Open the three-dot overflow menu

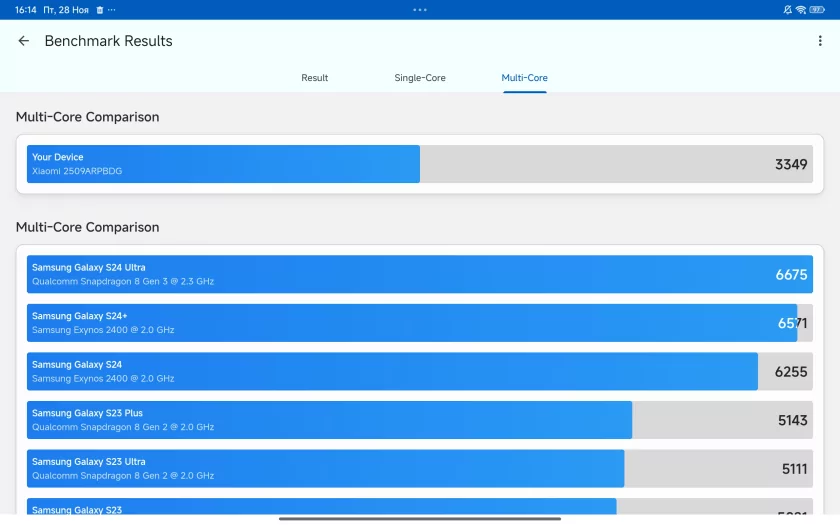[x=820, y=41]
